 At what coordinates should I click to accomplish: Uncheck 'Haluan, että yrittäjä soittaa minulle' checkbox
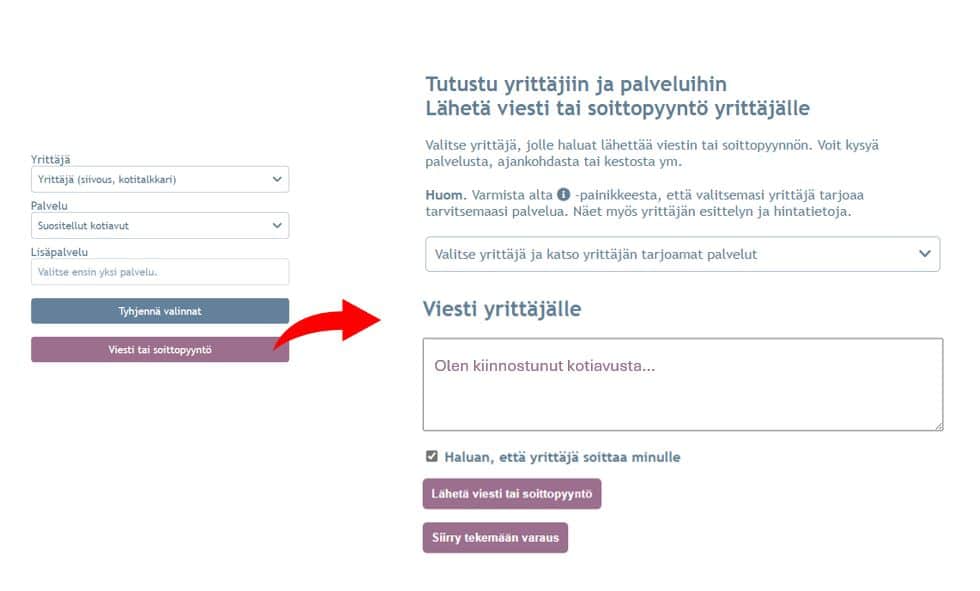coord(432,456)
